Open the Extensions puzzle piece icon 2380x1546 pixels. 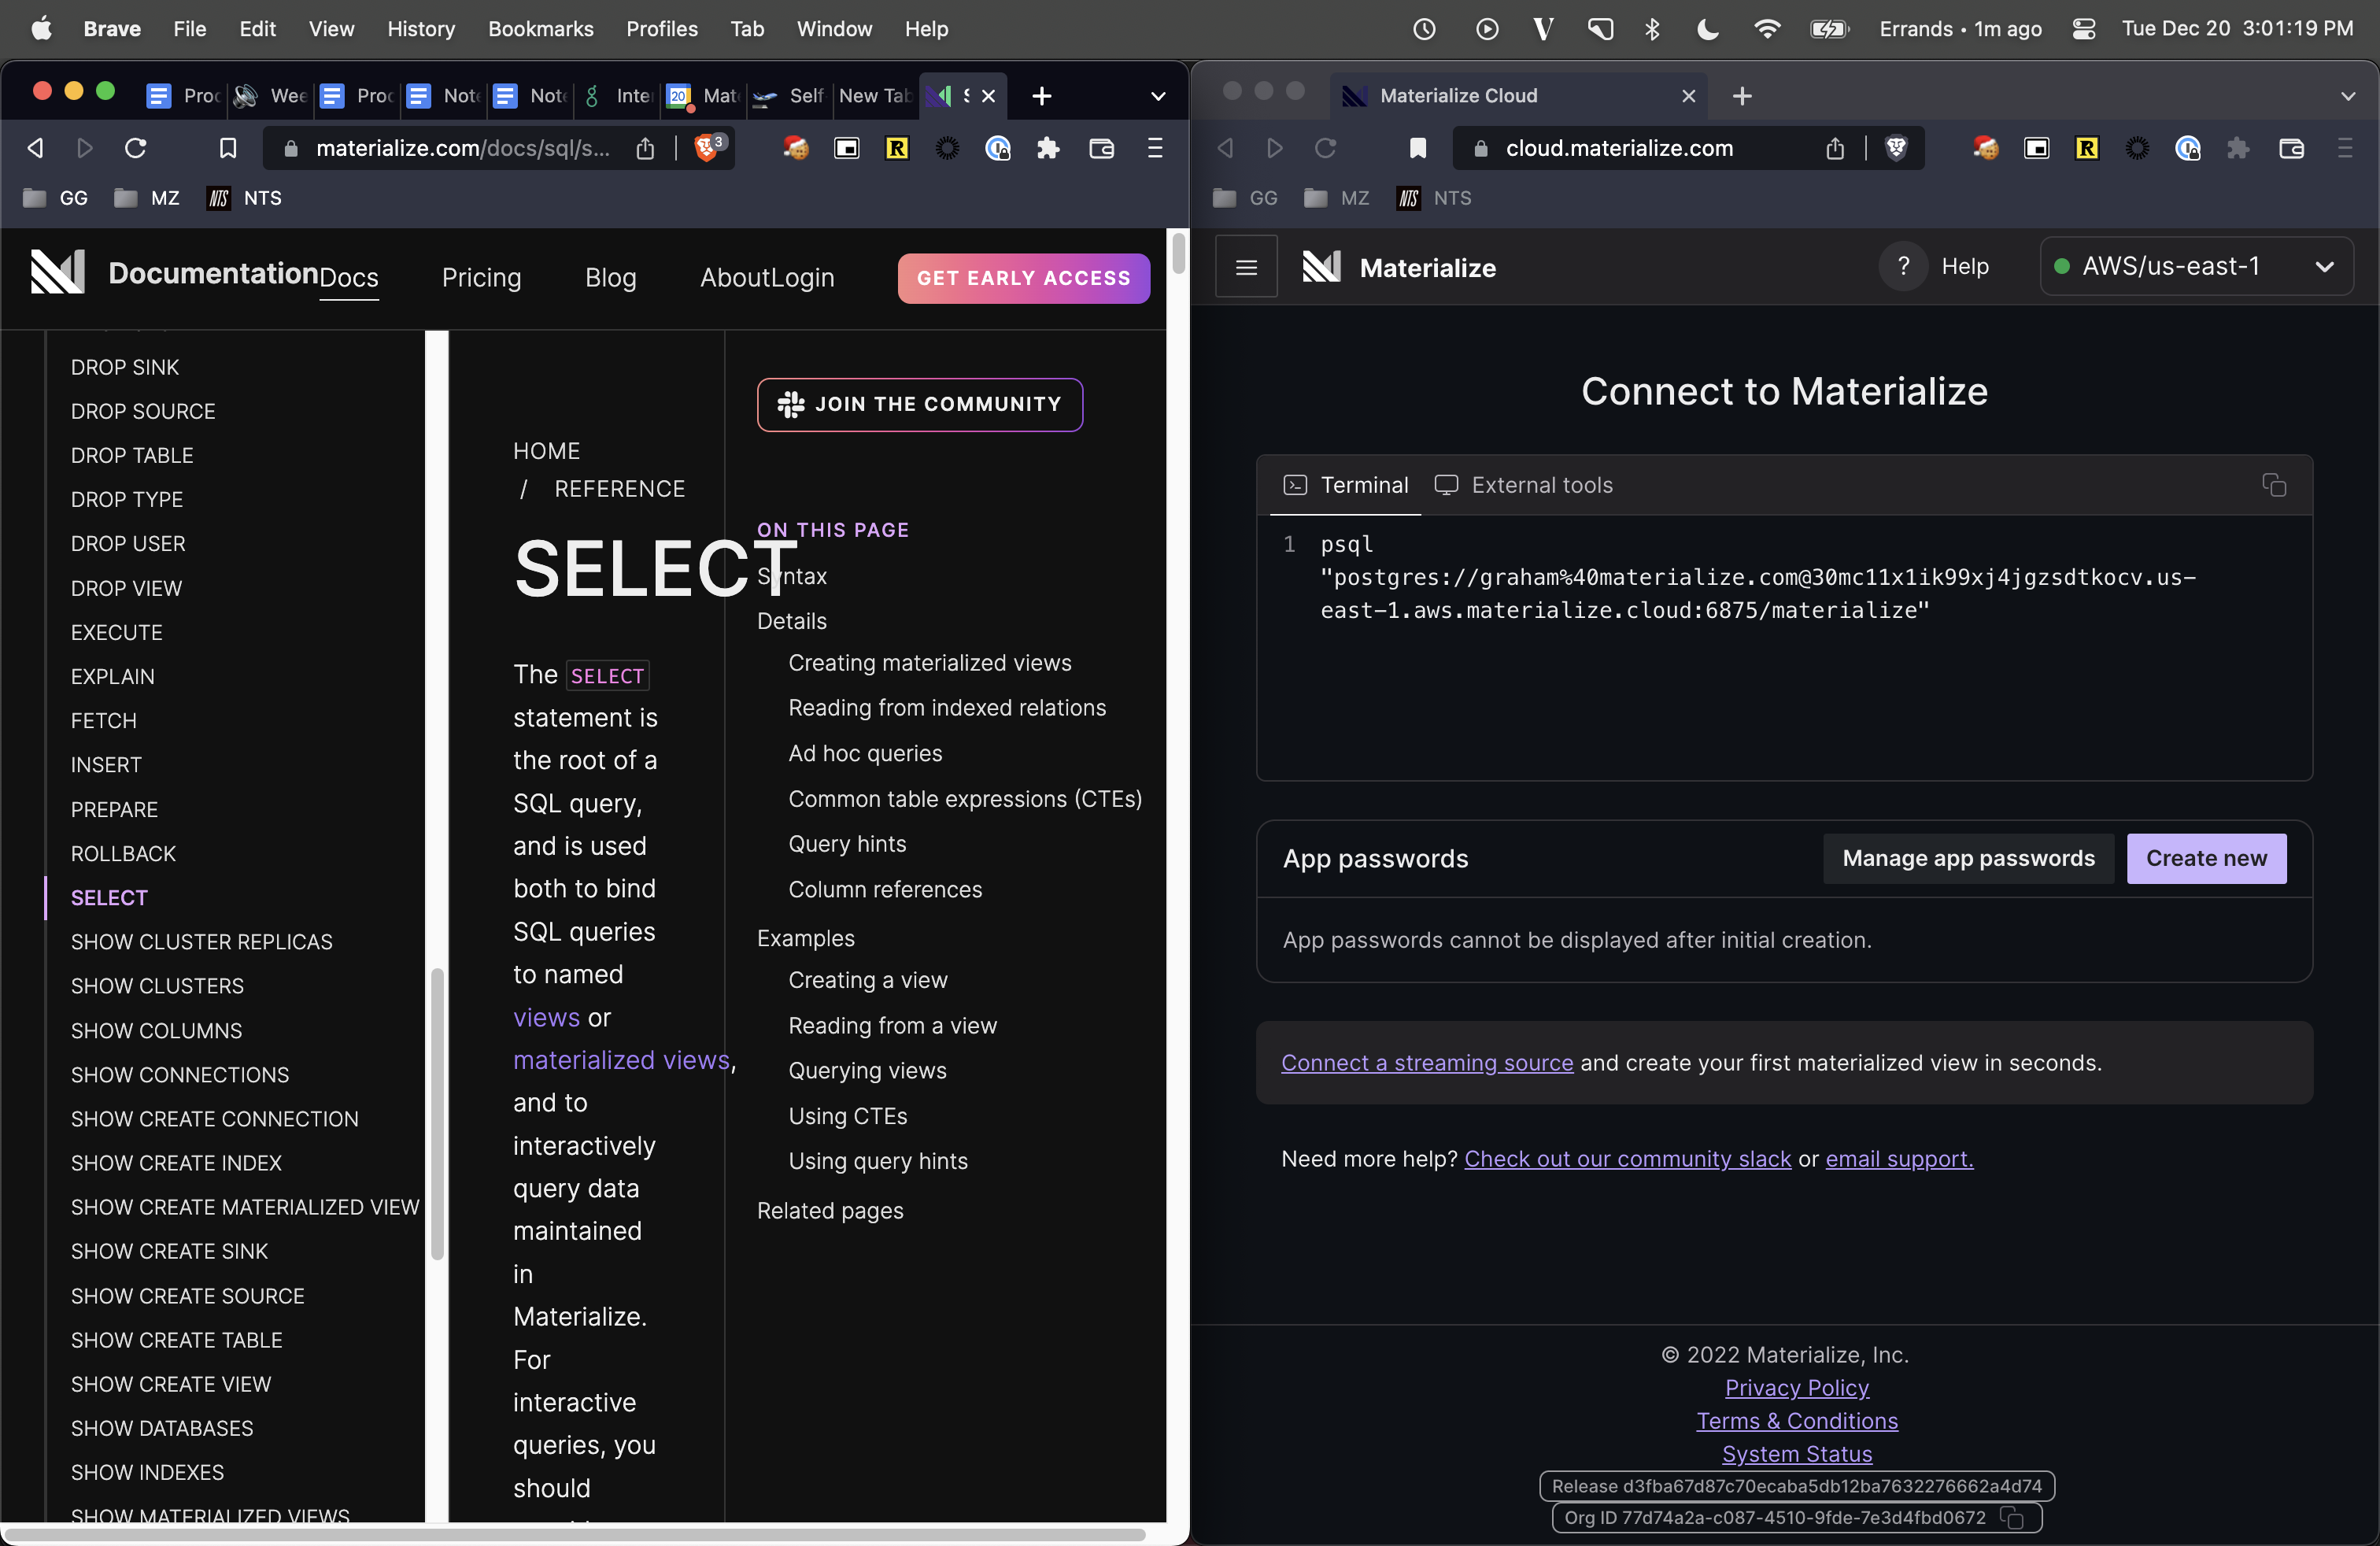coord(1048,148)
